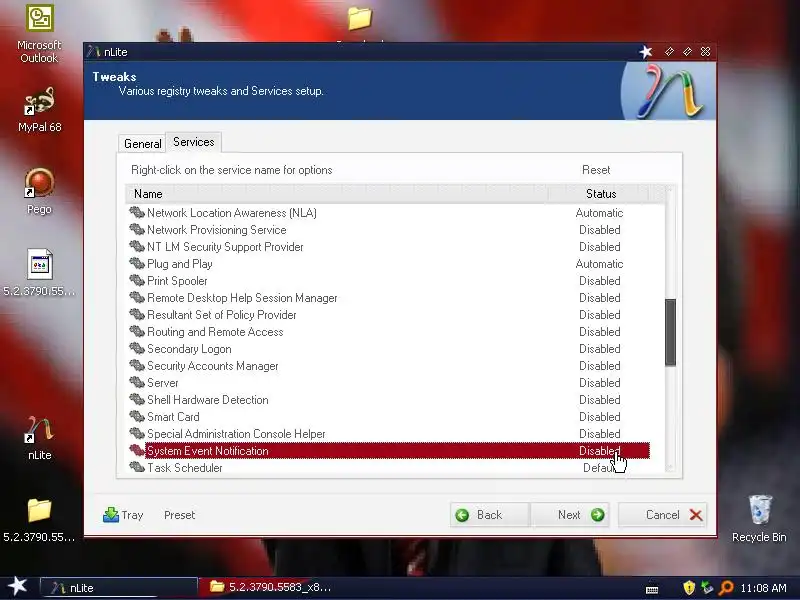The image size is (800, 600).
Task: Click the star icon in nLite title bar
Action: click(x=646, y=52)
